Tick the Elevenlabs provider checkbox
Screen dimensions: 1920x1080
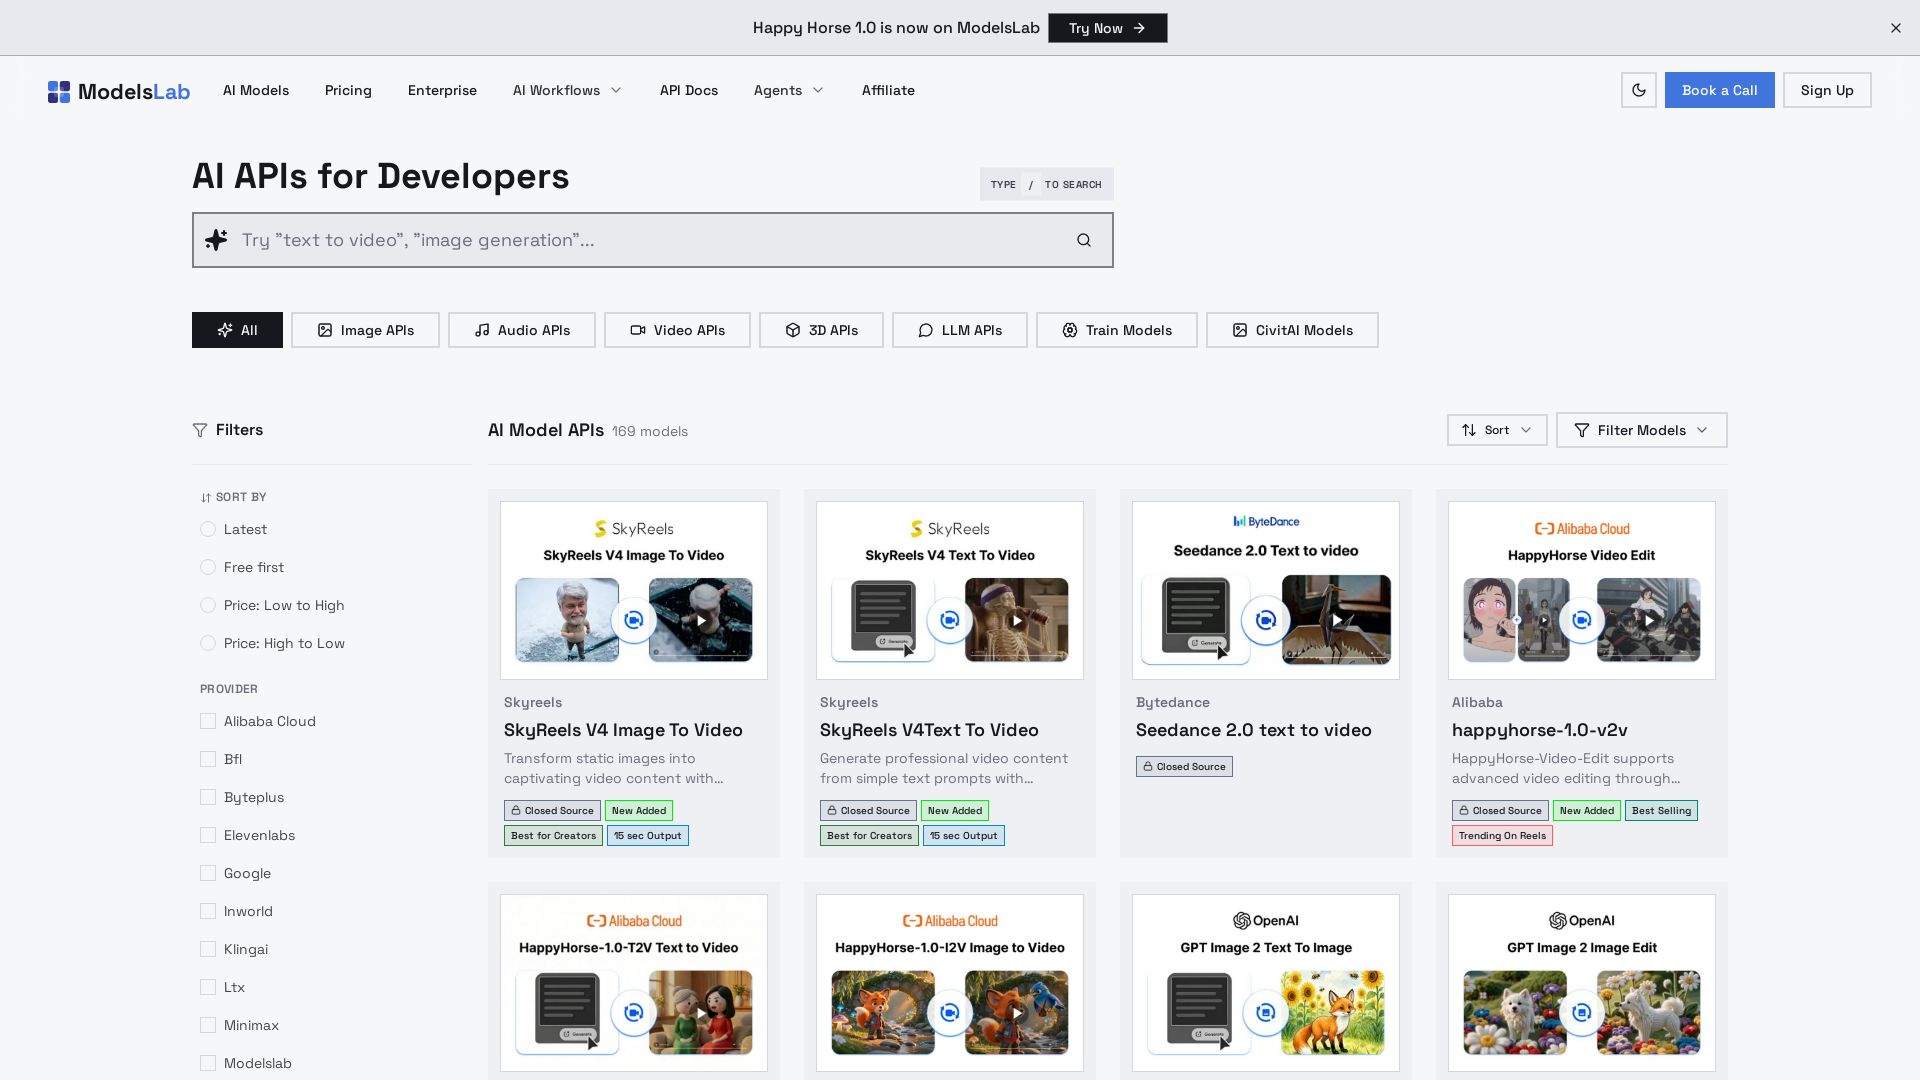tap(208, 835)
